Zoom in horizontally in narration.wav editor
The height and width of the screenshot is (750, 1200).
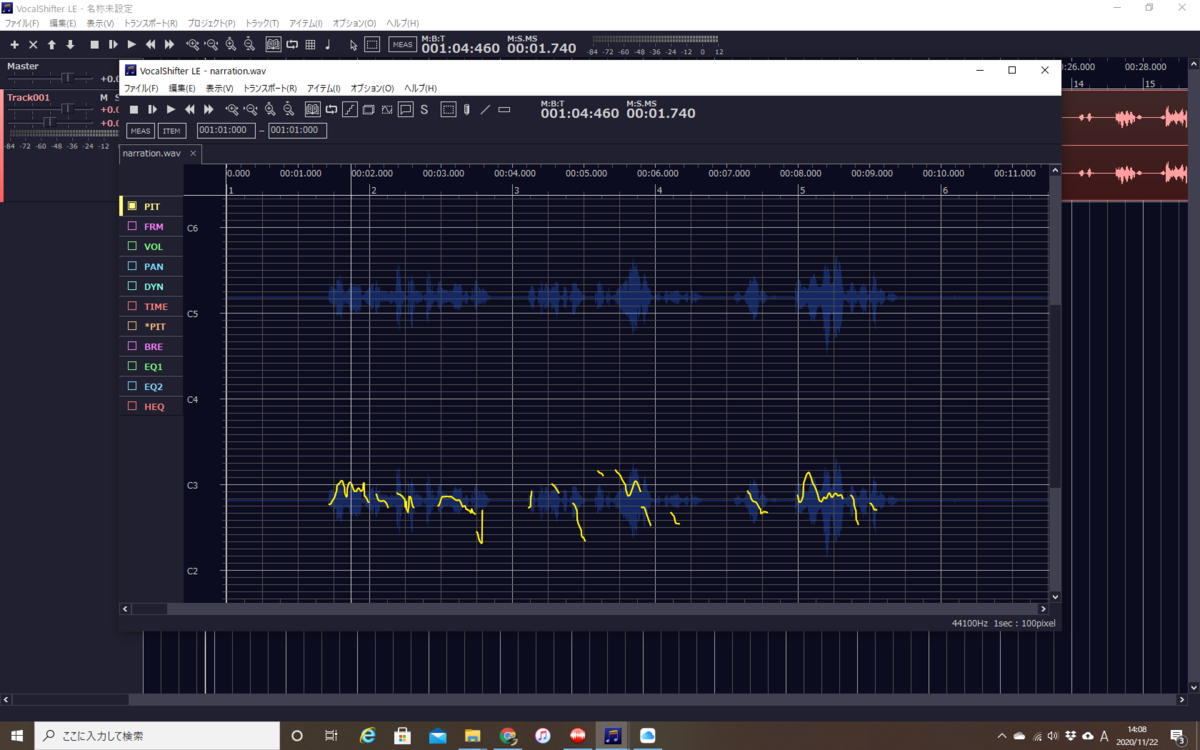[232, 109]
